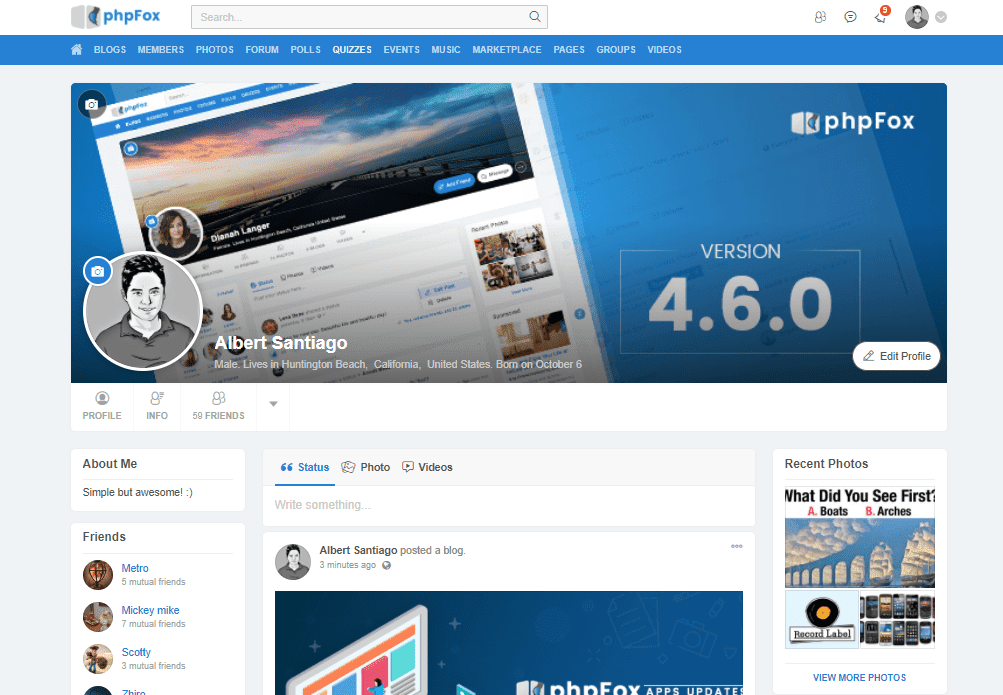The height and width of the screenshot is (695, 1003).
Task: Open the Groups menu item
Action: (616, 50)
